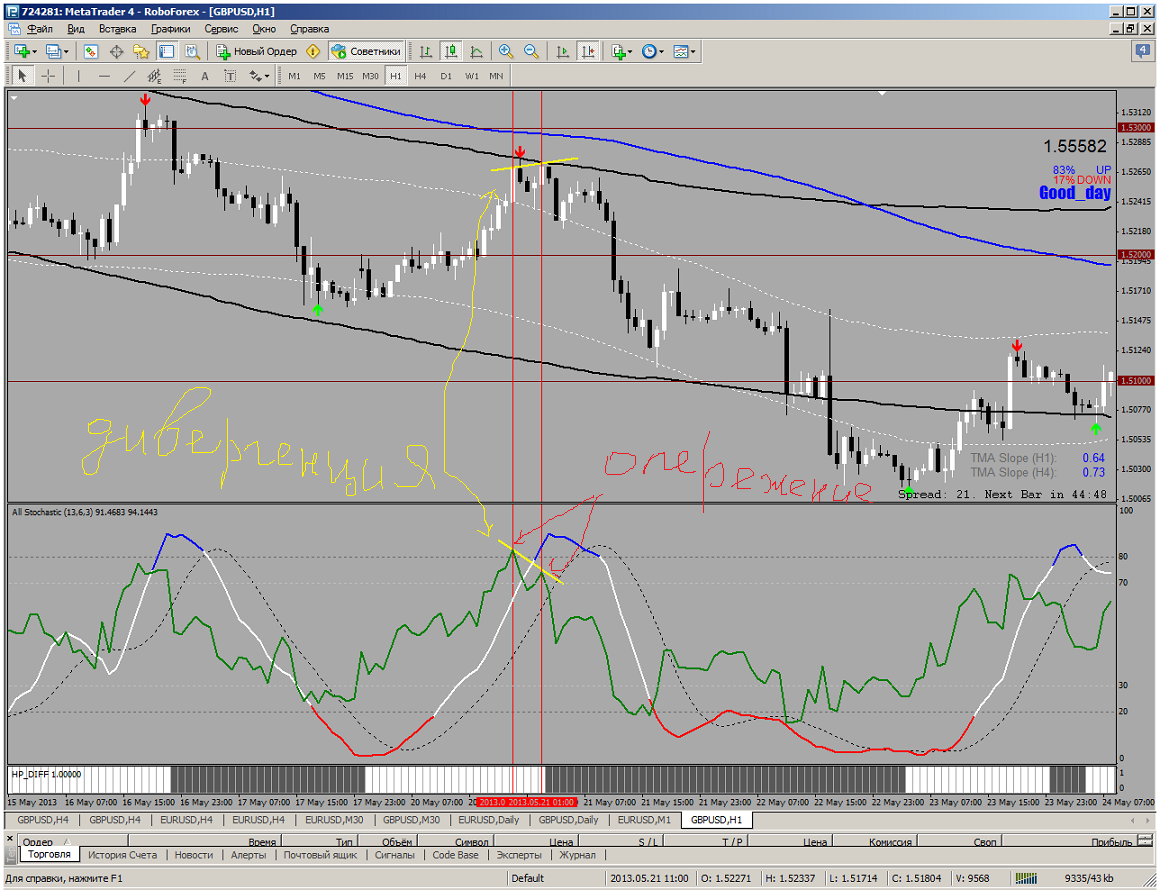Toggle the Советники auto-trading button
Screen dimensions: 1160x890
click(366, 51)
